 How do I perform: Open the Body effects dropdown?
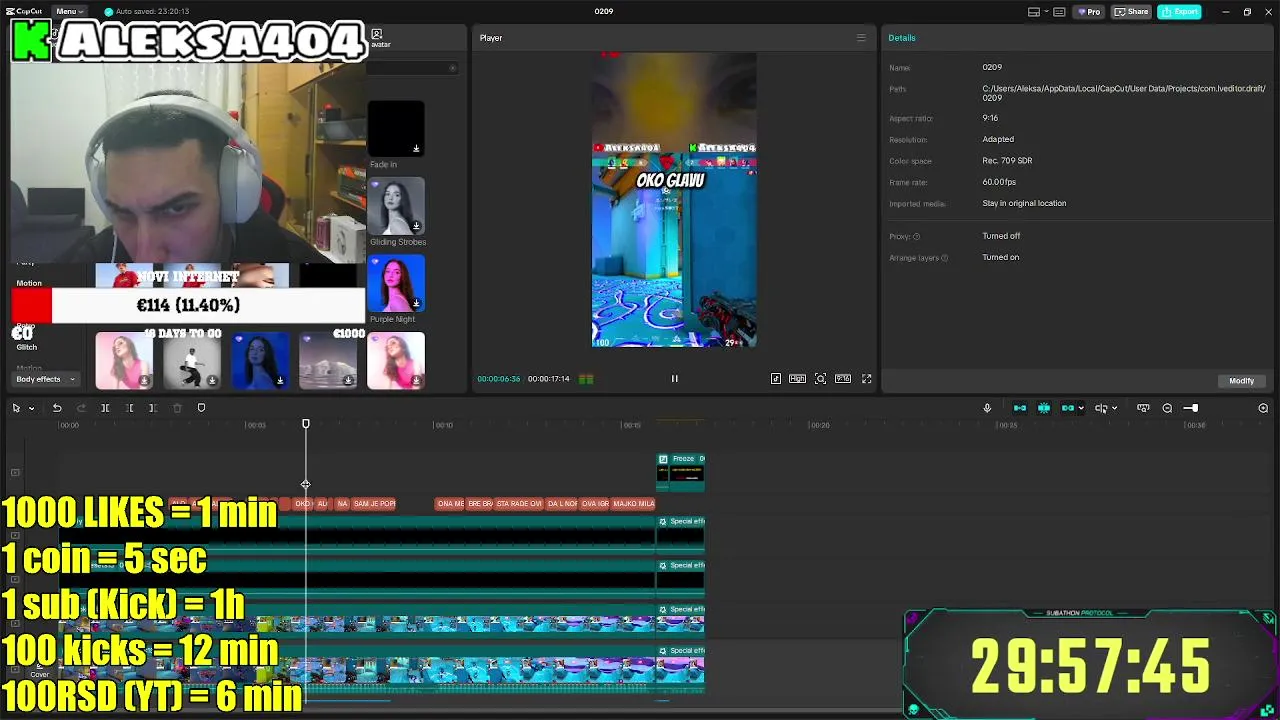pyautogui.click(x=45, y=379)
